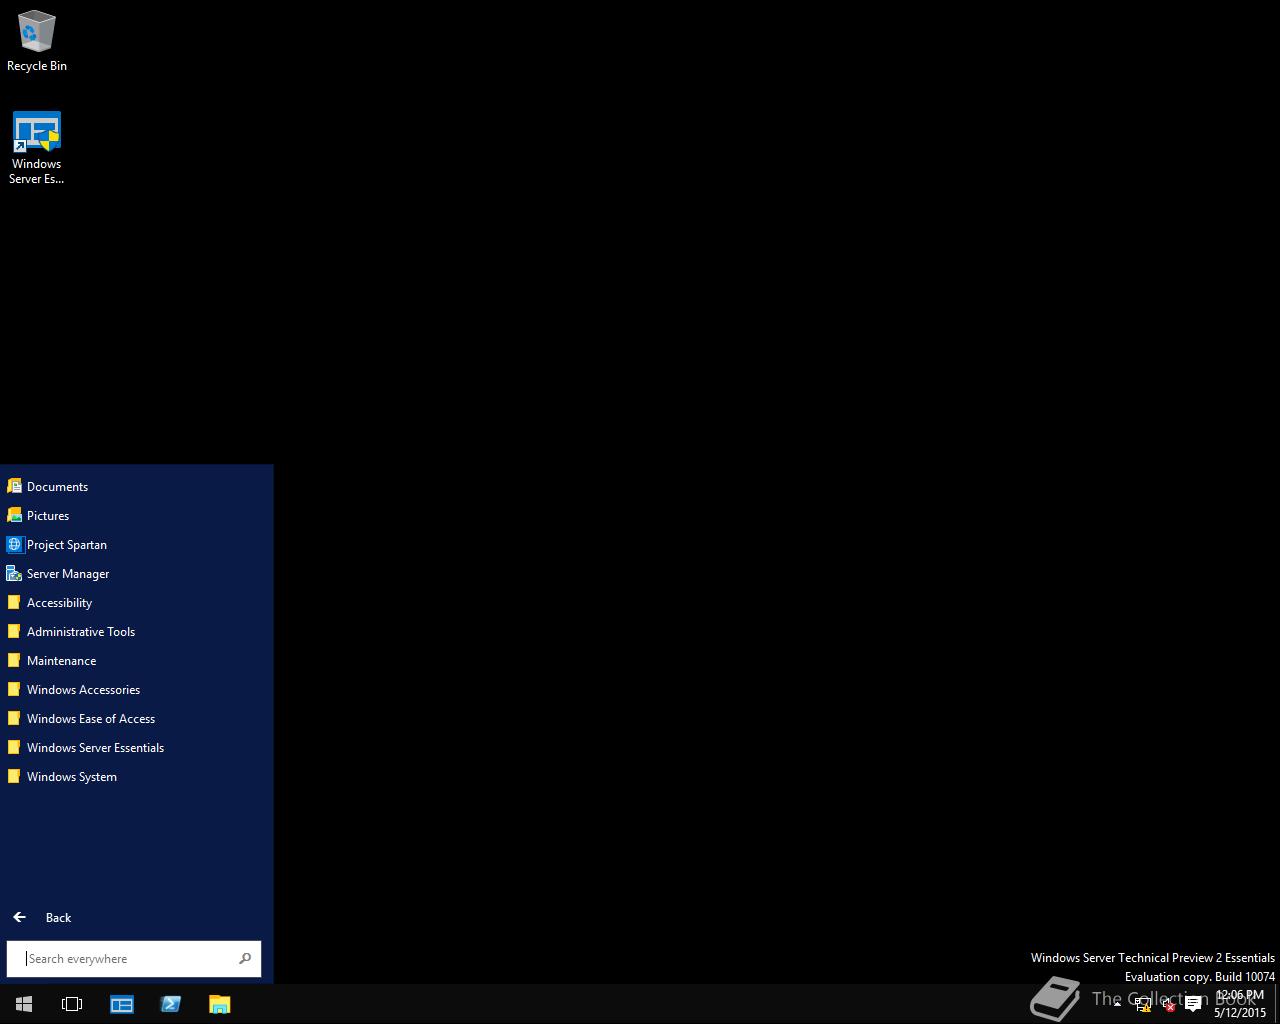Open the Recycle Bin desktop icon

pyautogui.click(x=37, y=41)
